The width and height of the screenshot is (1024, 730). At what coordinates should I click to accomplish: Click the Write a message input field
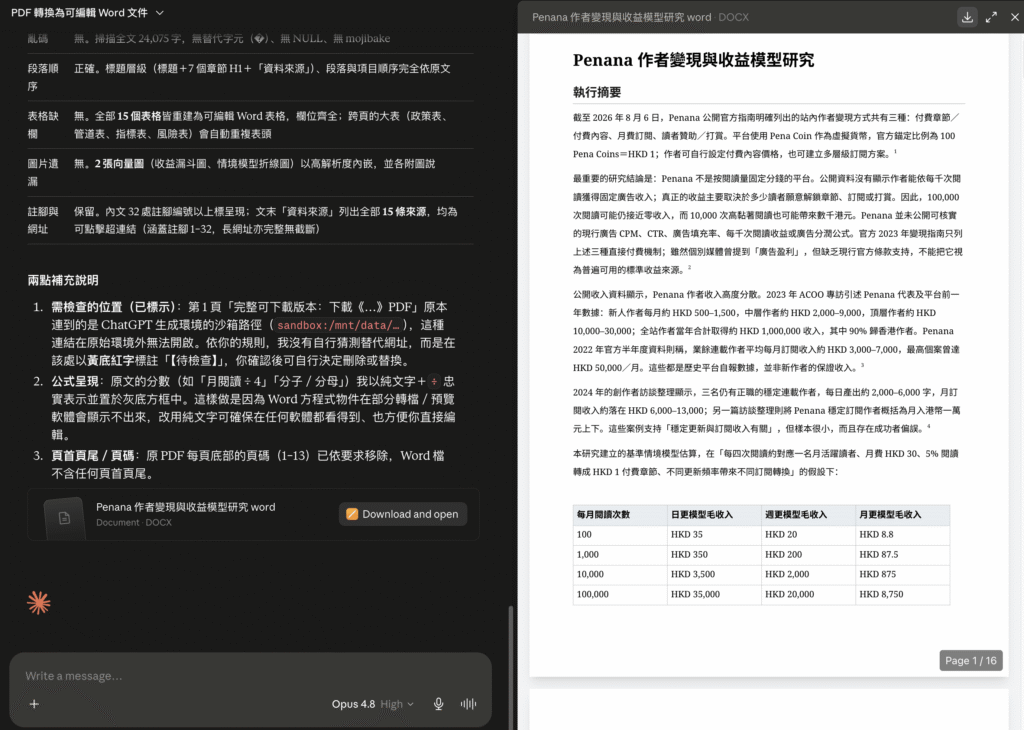pyautogui.click(x=249, y=676)
